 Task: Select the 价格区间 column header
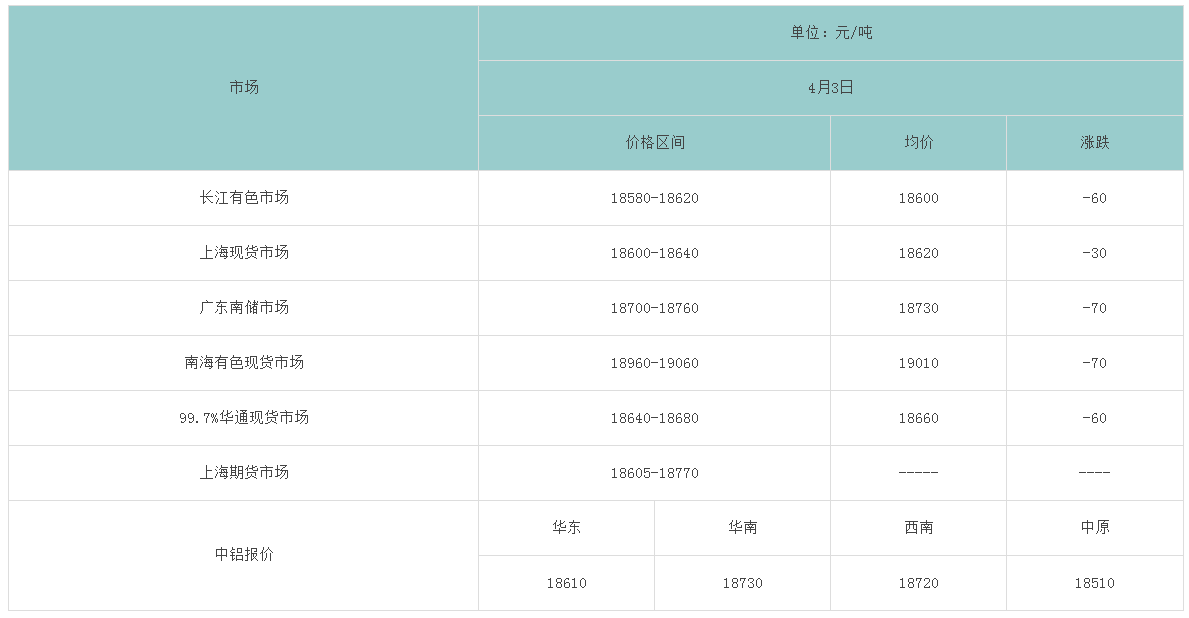654,143
